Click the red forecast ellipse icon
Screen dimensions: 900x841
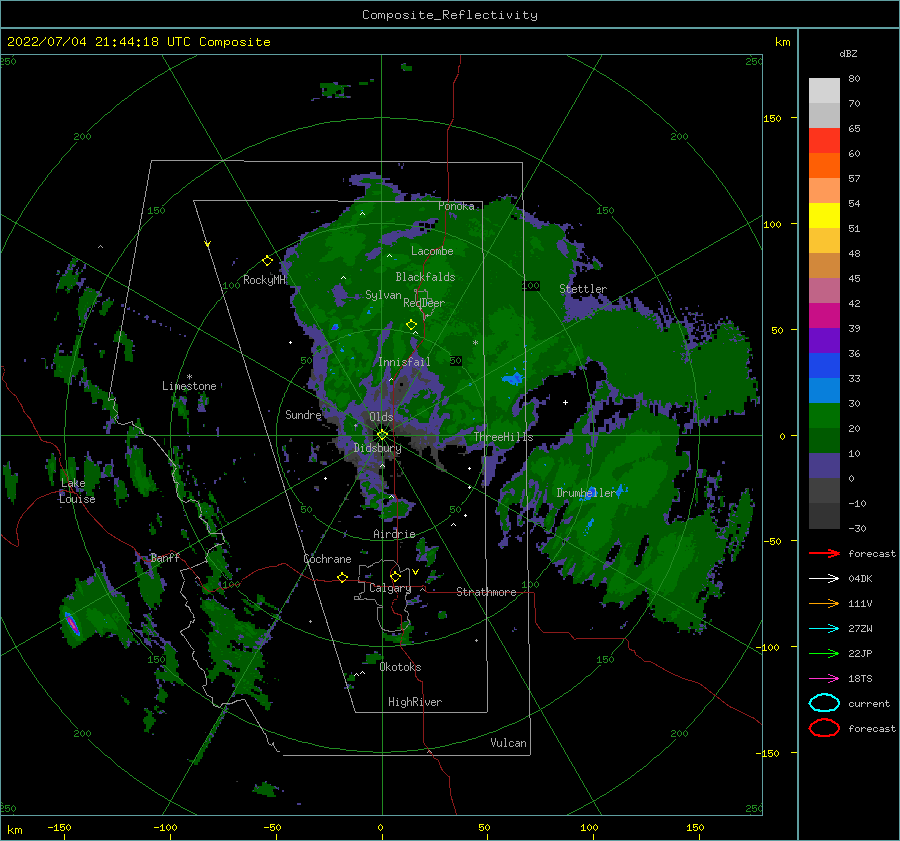[x=824, y=728]
